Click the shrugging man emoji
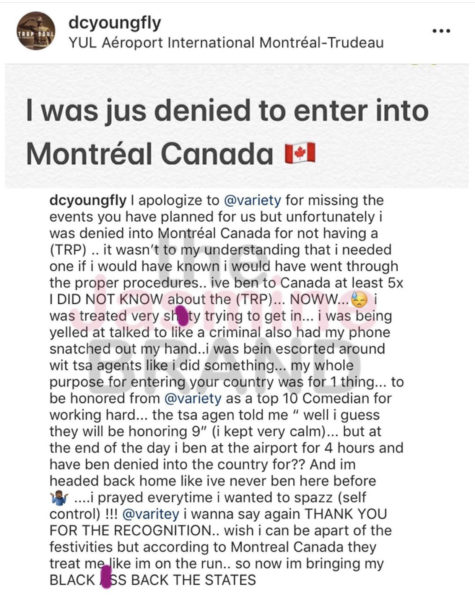This screenshot has height=600, width=475. click(x=59, y=498)
